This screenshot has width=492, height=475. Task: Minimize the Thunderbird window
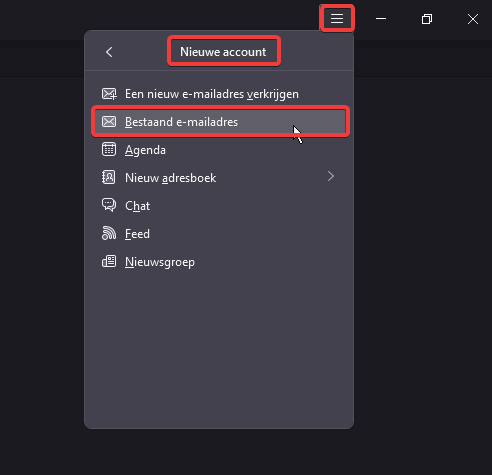point(381,19)
